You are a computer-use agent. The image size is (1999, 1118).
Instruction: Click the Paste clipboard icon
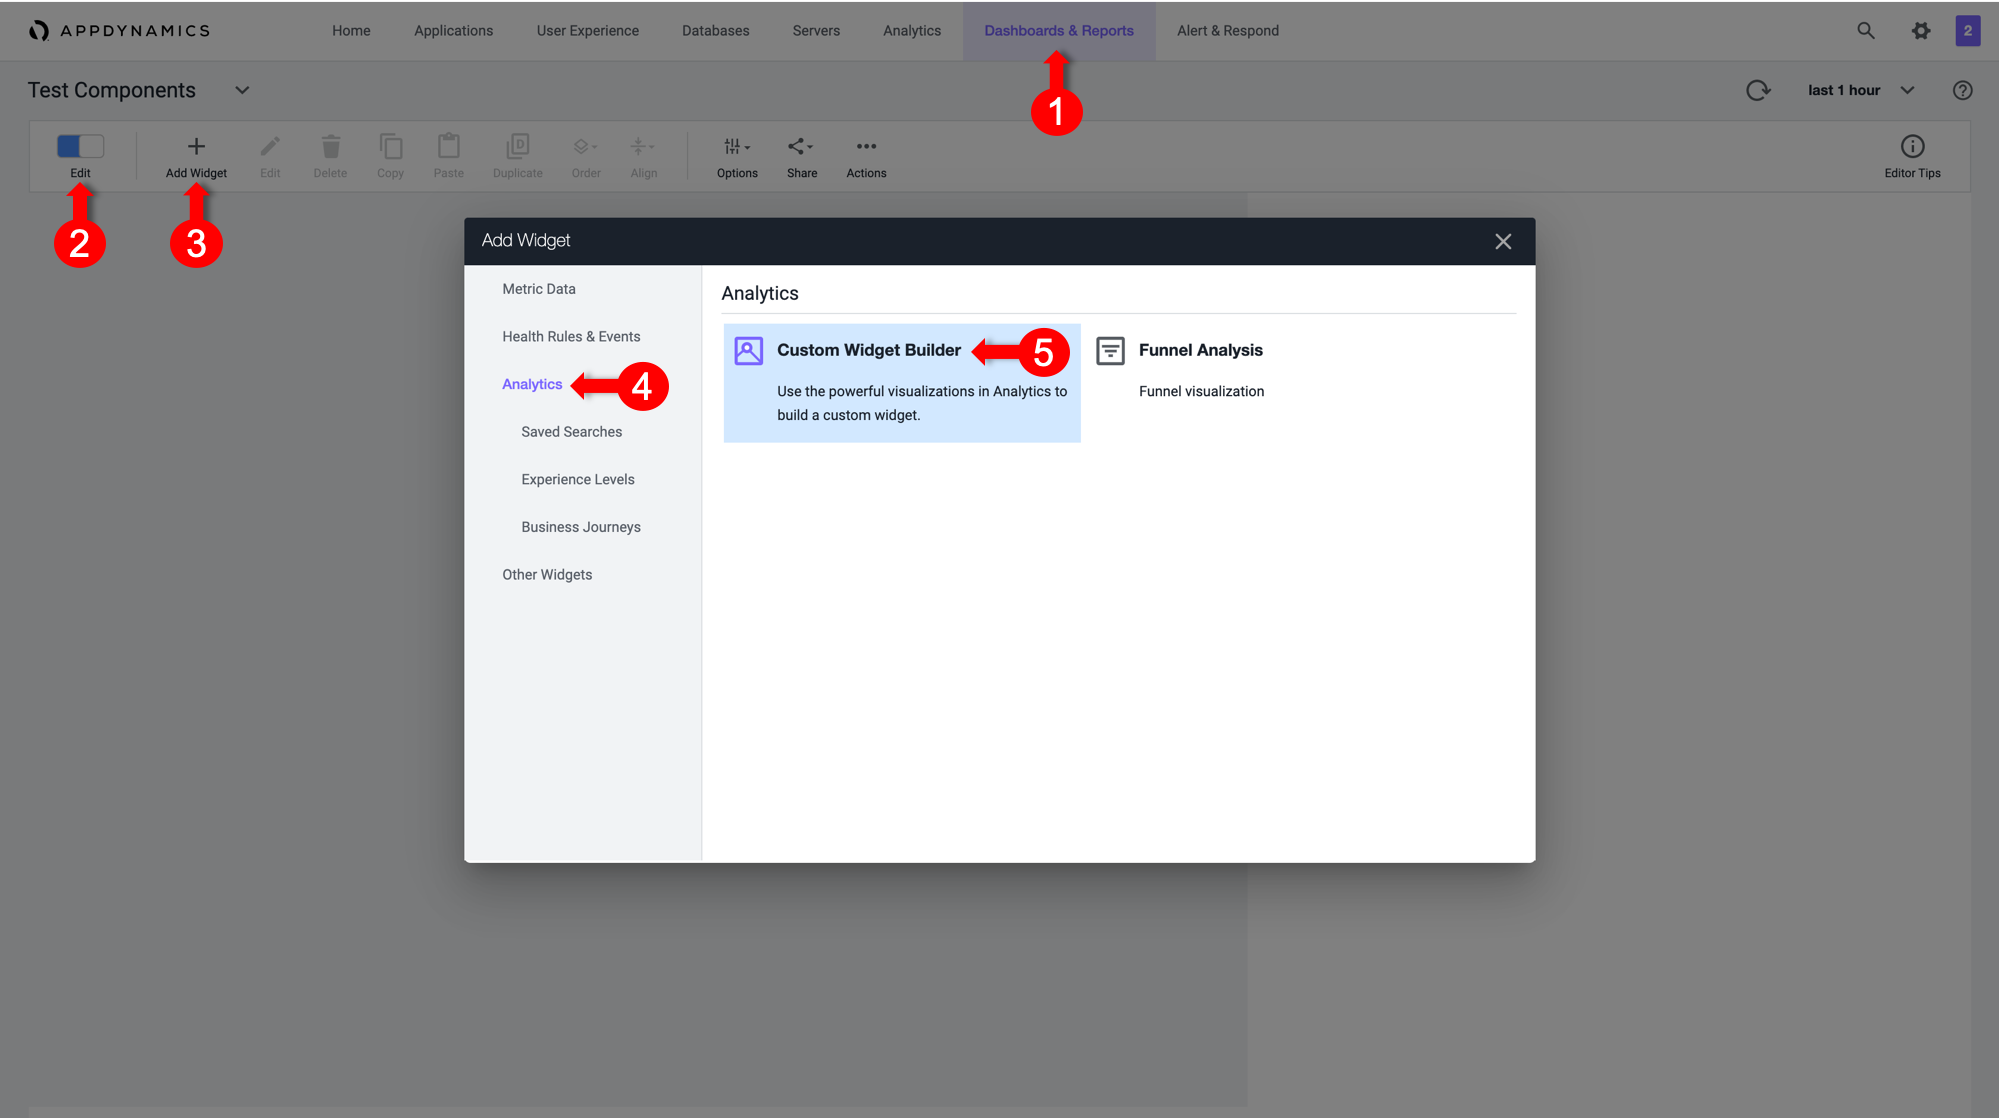click(x=449, y=147)
